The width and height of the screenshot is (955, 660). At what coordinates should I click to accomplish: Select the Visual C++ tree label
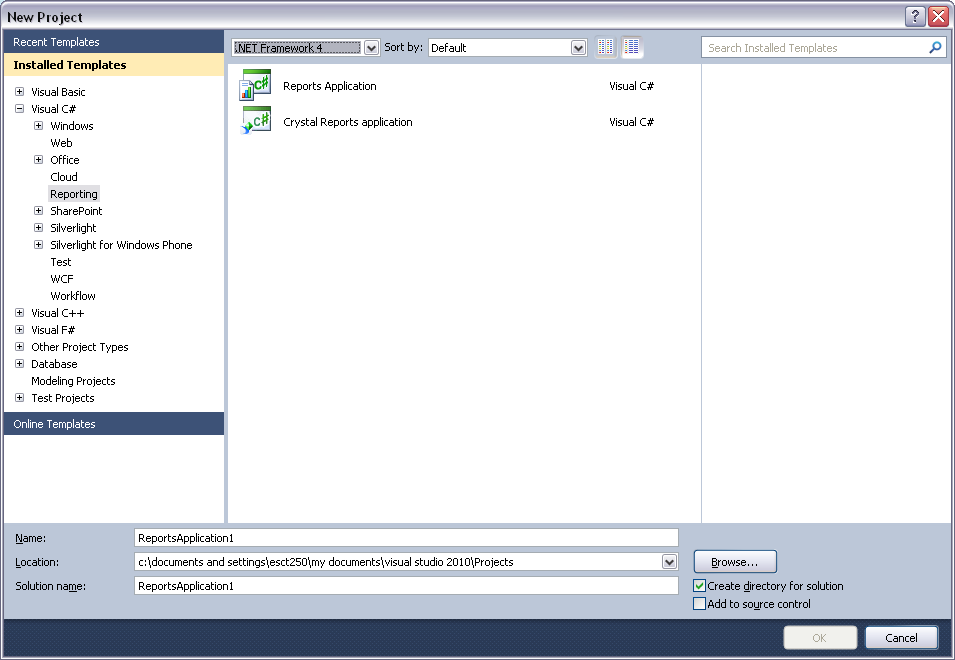click(x=58, y=313)
